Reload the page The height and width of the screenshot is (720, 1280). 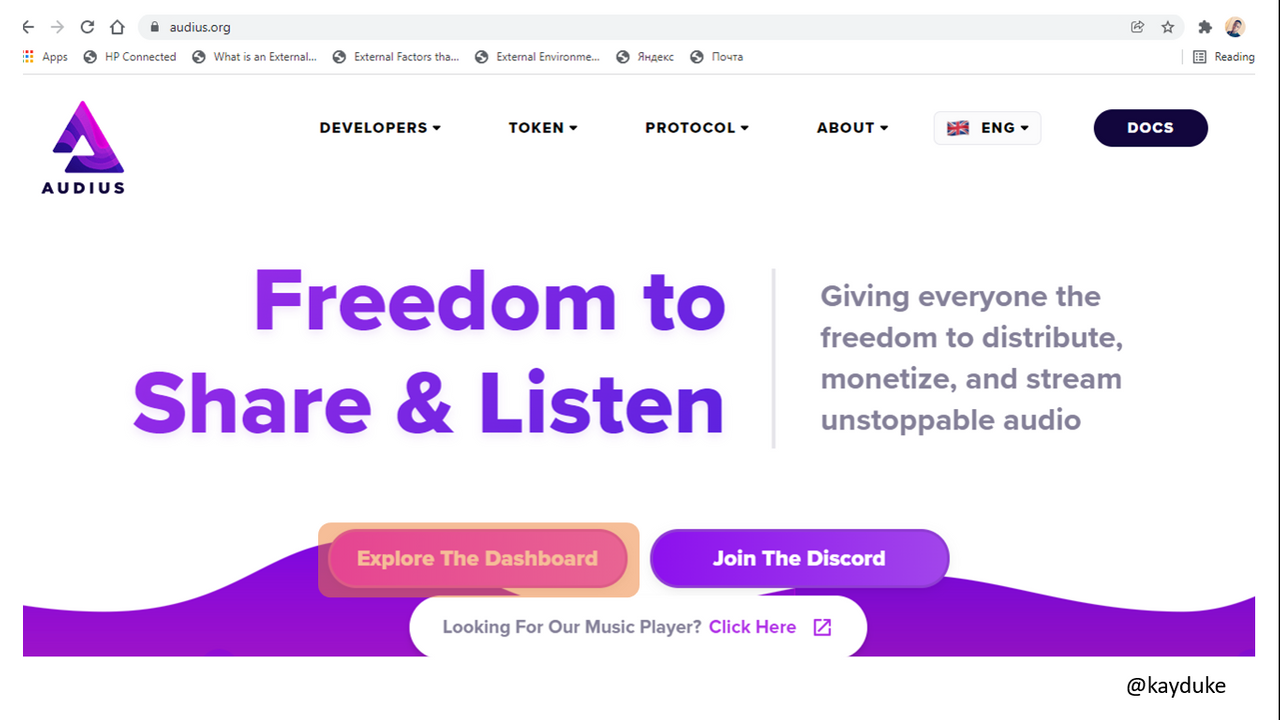[87, 27]
